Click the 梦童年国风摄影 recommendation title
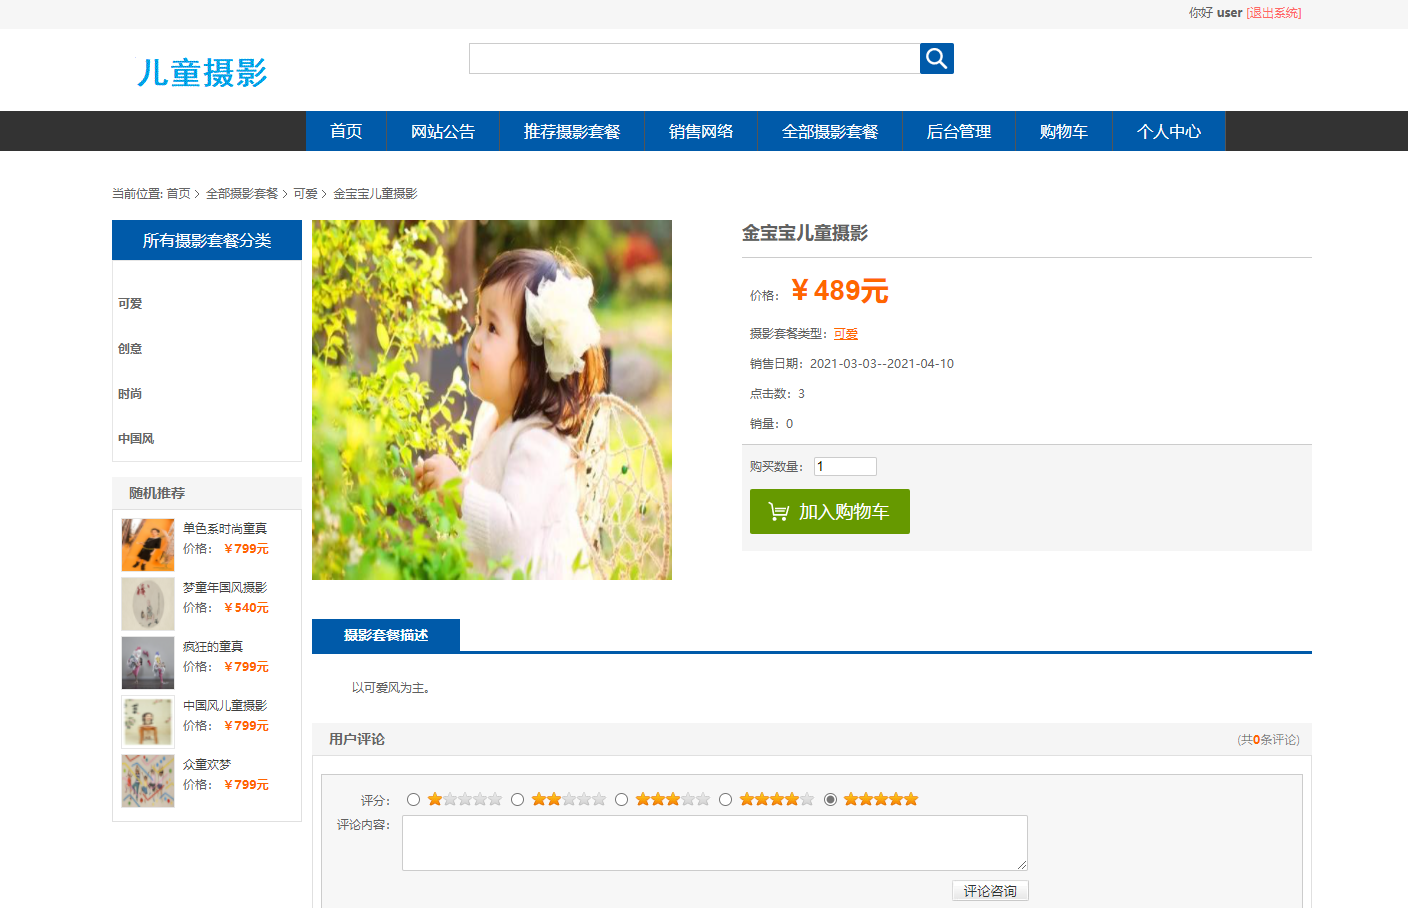Viewport: 1408px width, 908px height. [225, 588]
